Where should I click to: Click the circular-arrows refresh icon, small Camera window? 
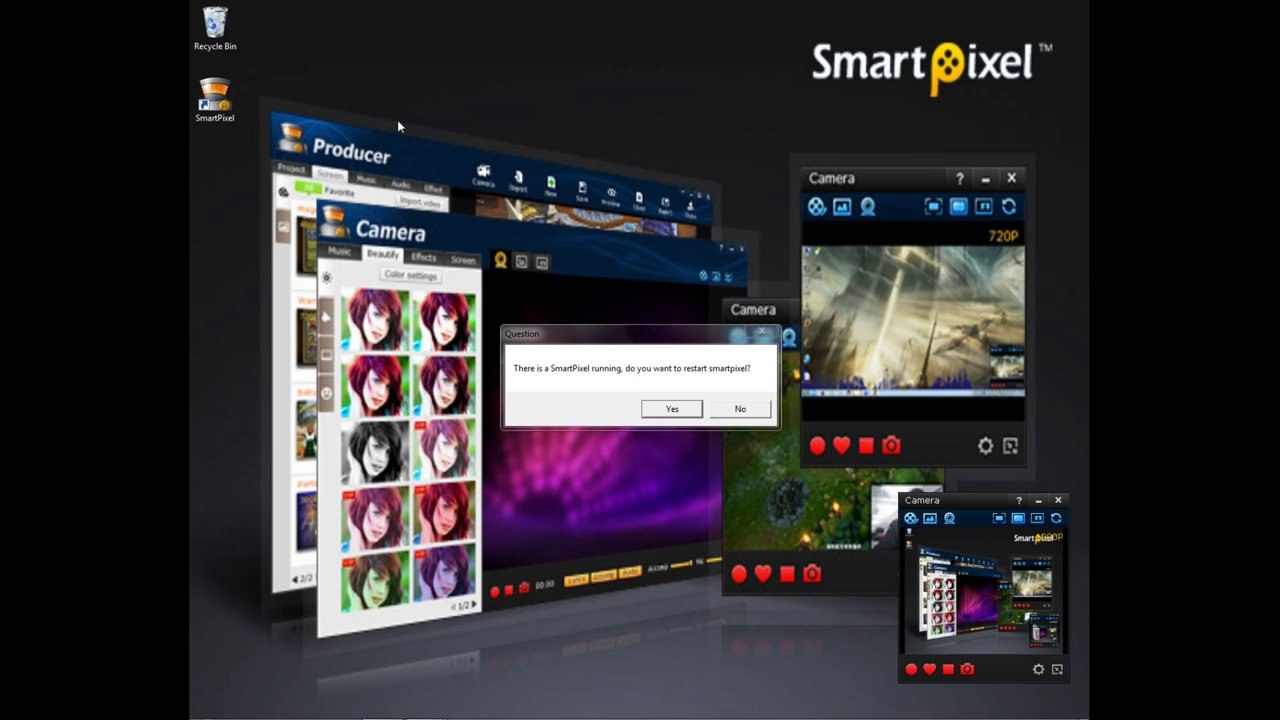point(1056,518)
